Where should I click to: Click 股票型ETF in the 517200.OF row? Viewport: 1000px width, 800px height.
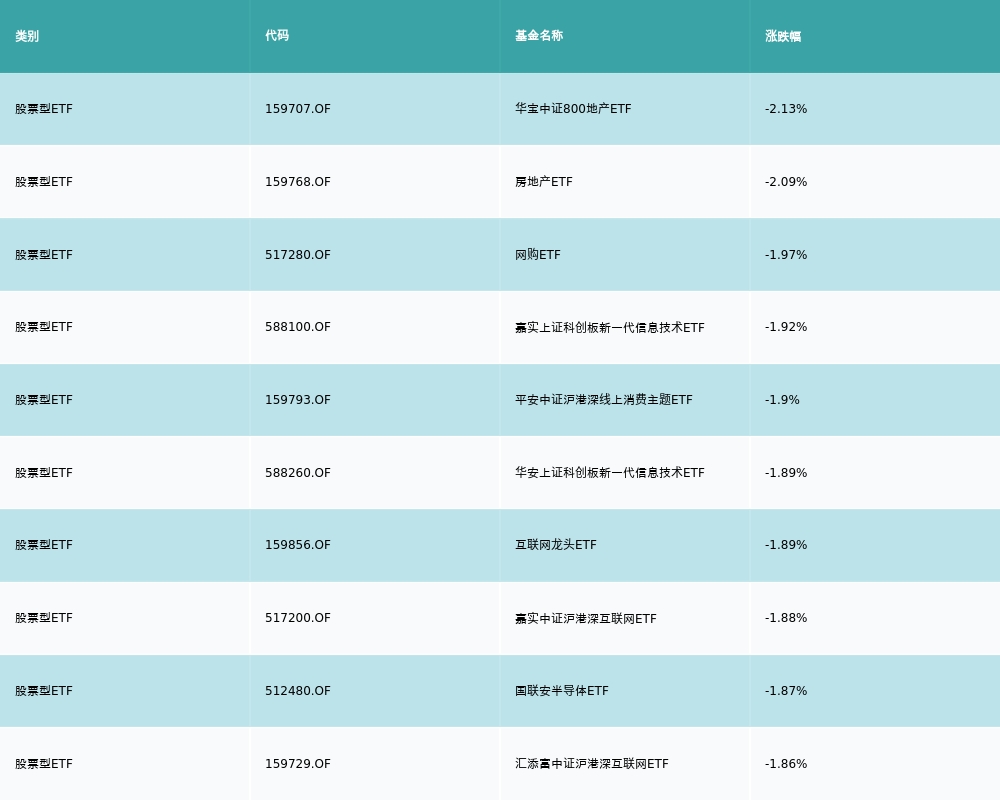pyautogui.click(x=44, y=618)
